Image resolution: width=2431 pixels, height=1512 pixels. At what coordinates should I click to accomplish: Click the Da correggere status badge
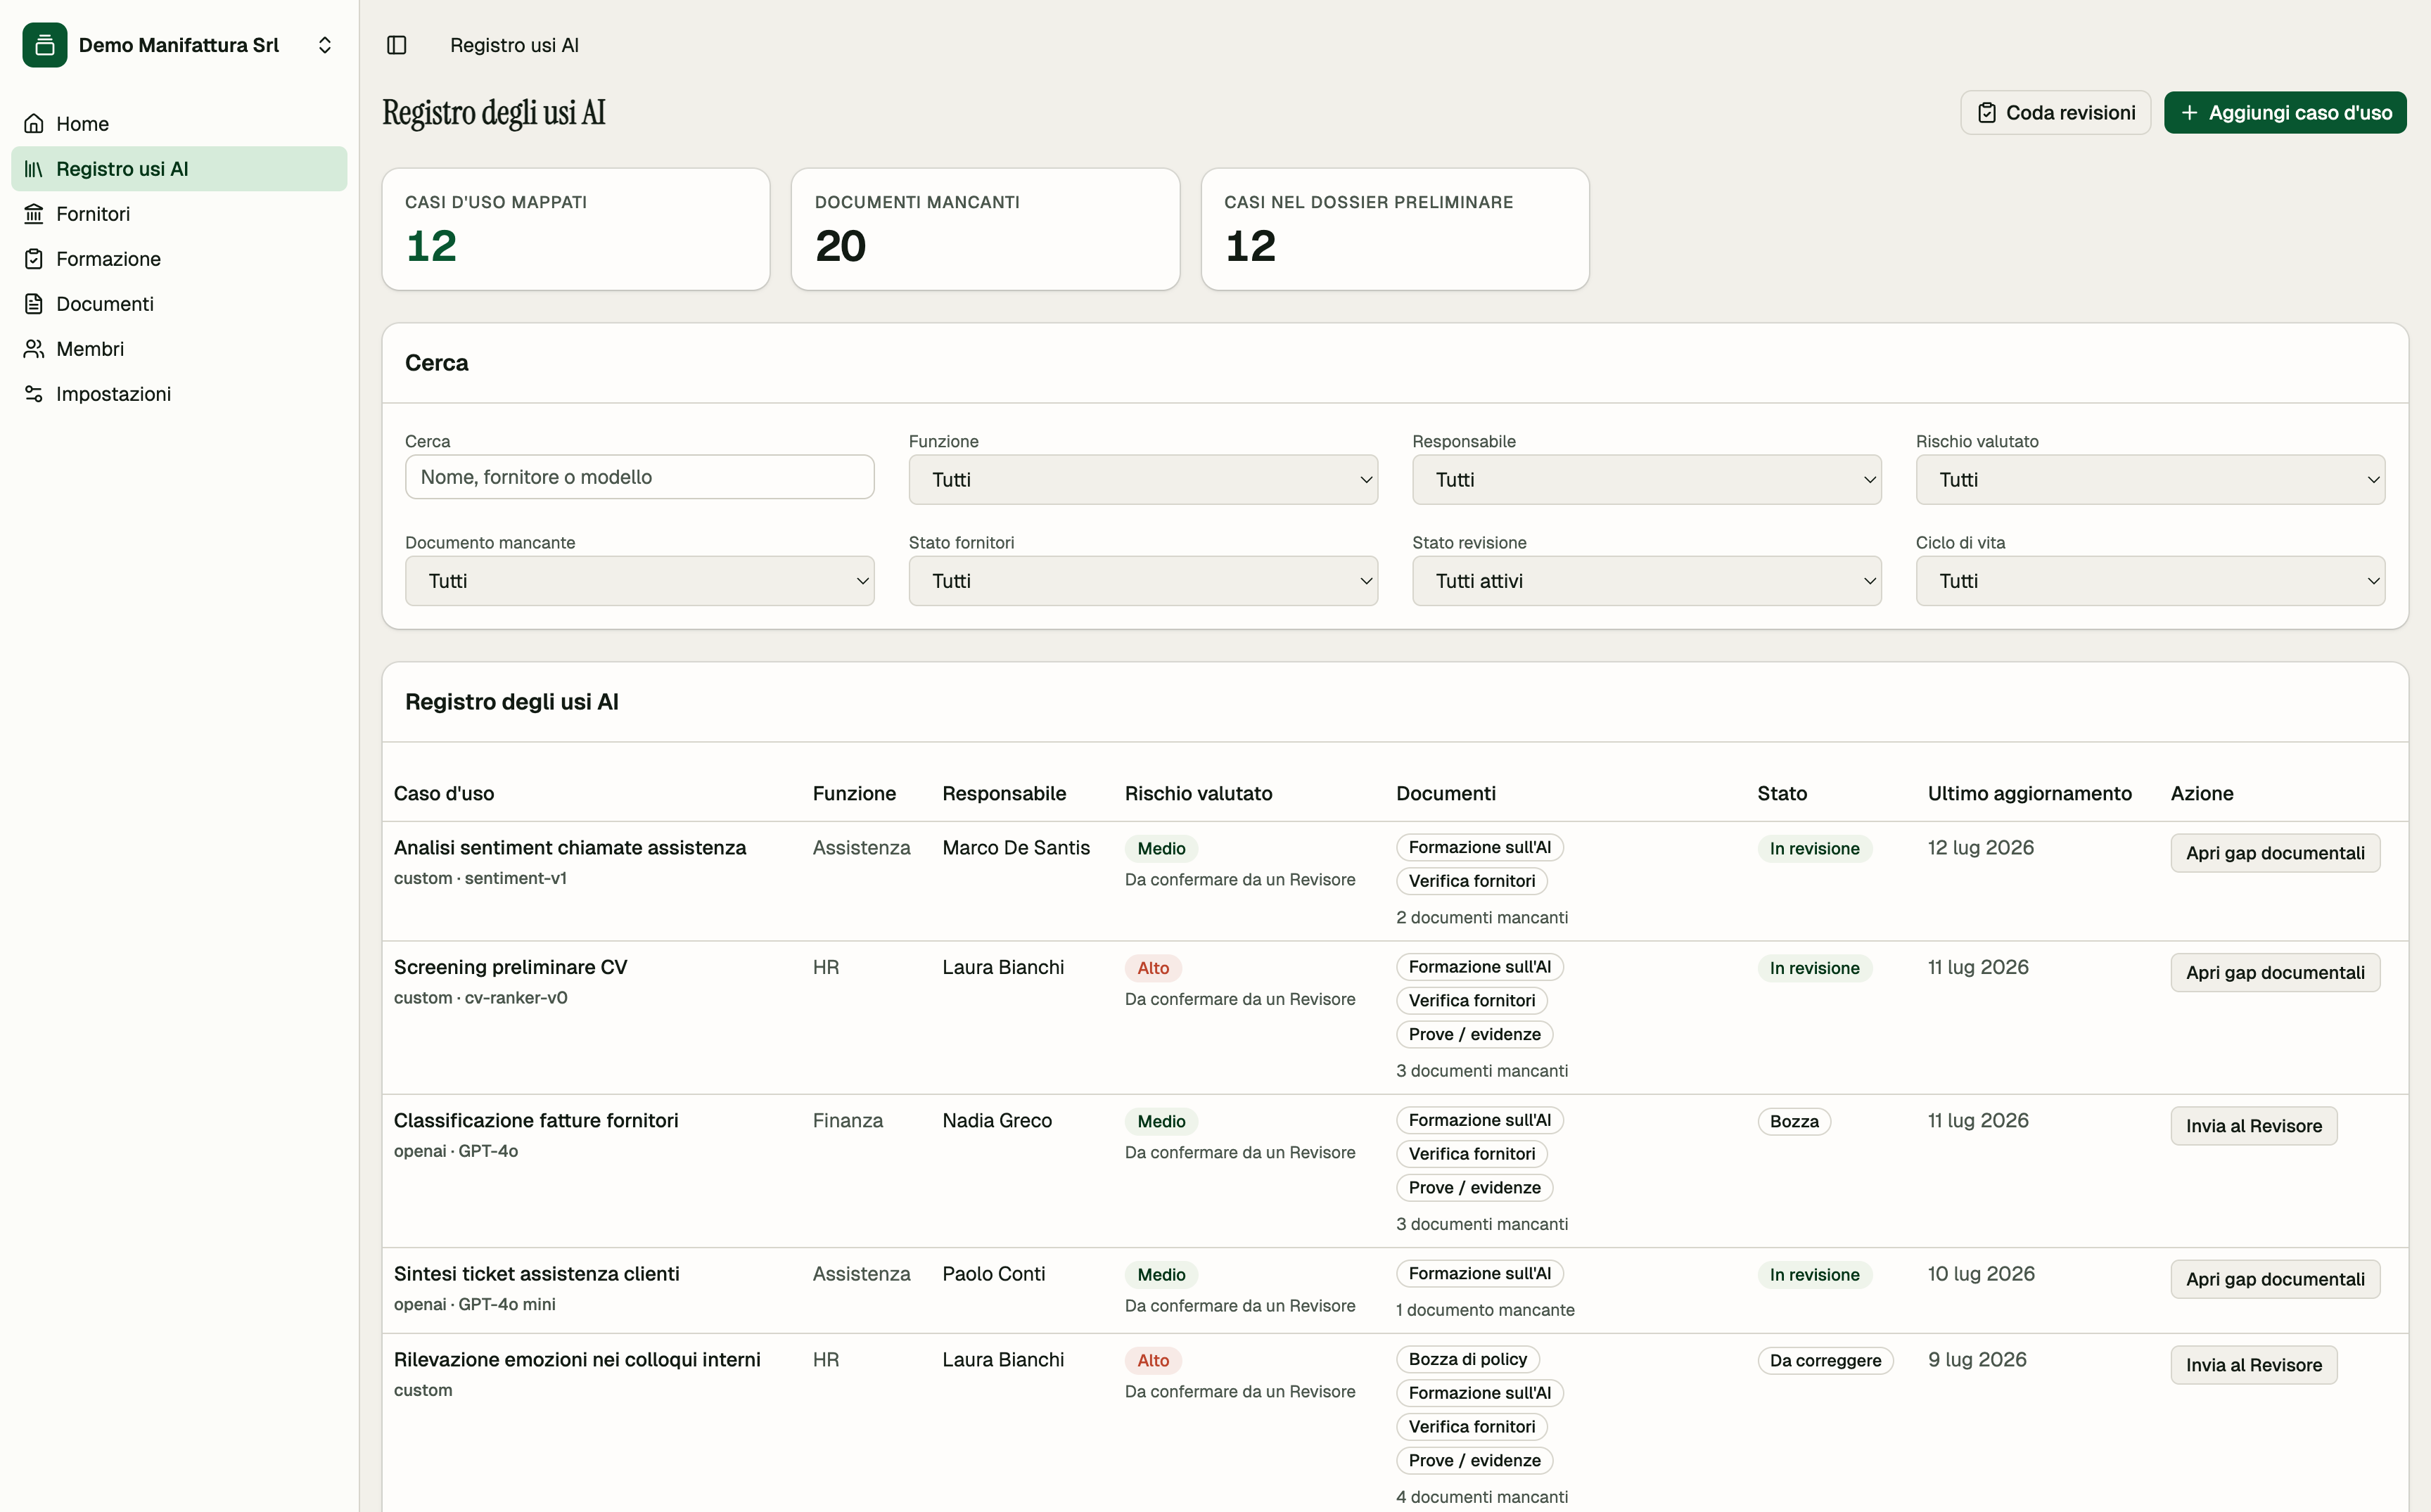(x=1825, y=1361)
